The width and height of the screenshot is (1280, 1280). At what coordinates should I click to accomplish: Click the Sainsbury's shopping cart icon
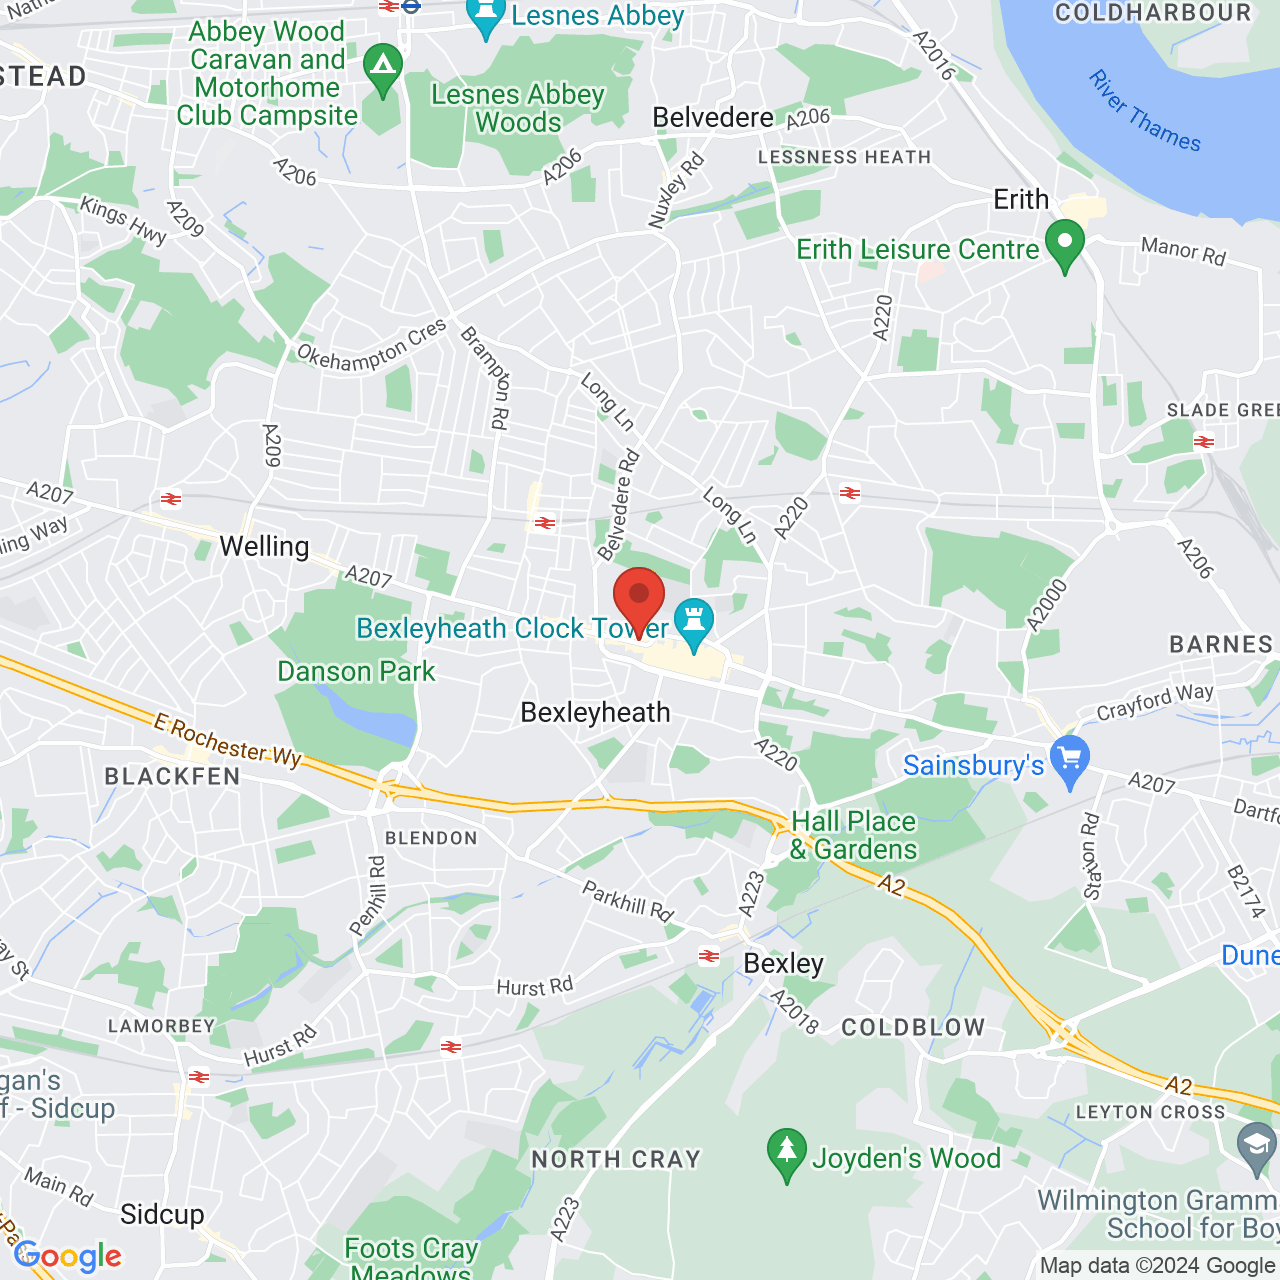(1070, 763)
